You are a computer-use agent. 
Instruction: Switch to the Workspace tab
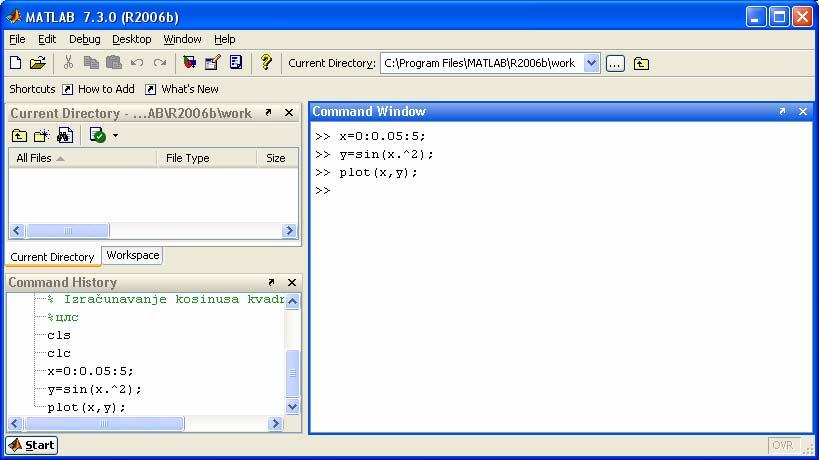pyautogui.click(x=133, y=255)
